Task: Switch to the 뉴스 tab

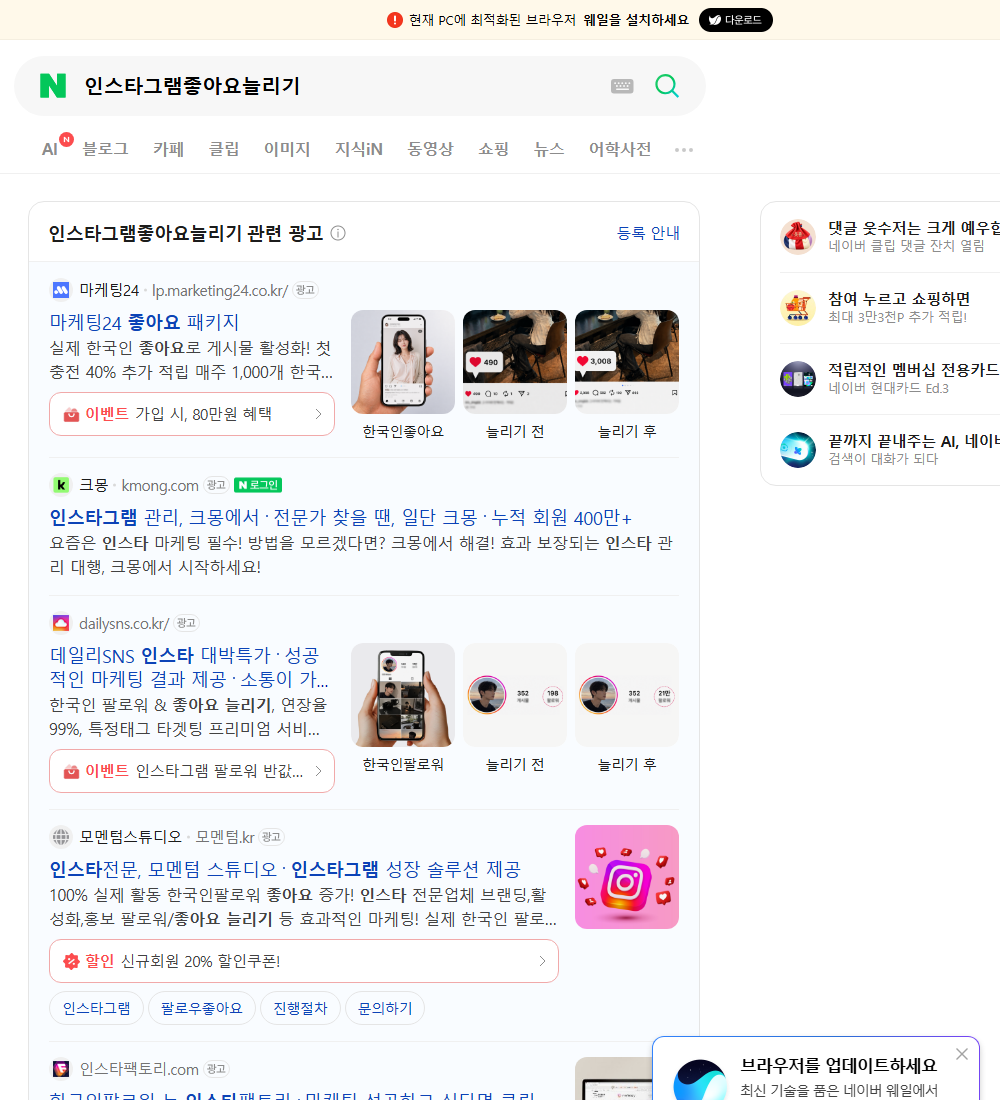Action: point(549,149)
